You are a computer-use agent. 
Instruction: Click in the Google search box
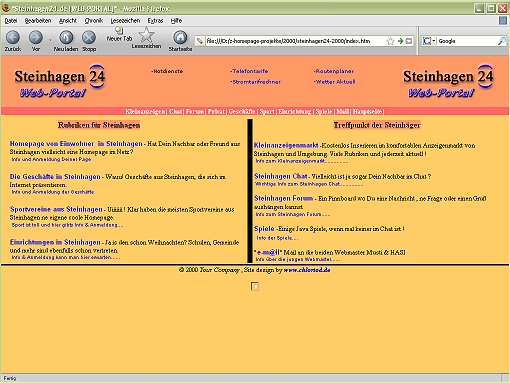pos(467,41)
